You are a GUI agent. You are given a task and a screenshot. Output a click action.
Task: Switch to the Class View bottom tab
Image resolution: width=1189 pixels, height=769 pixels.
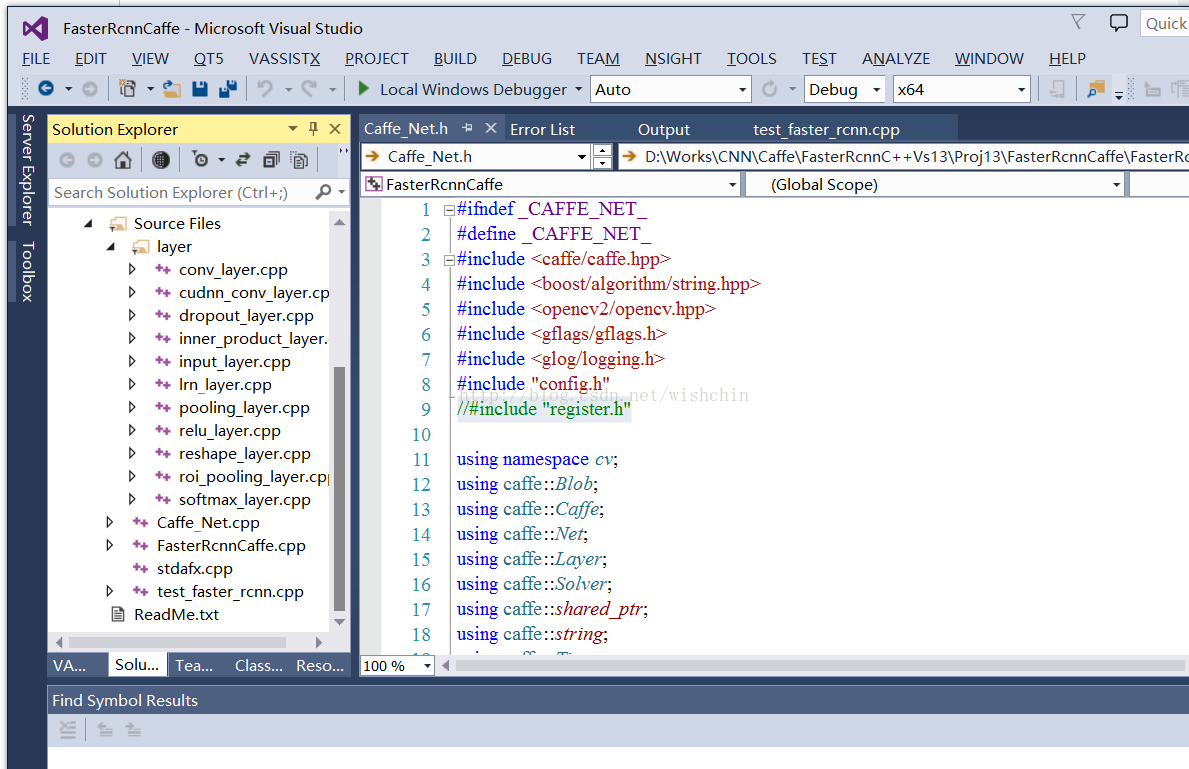click(x=259, y=665)
